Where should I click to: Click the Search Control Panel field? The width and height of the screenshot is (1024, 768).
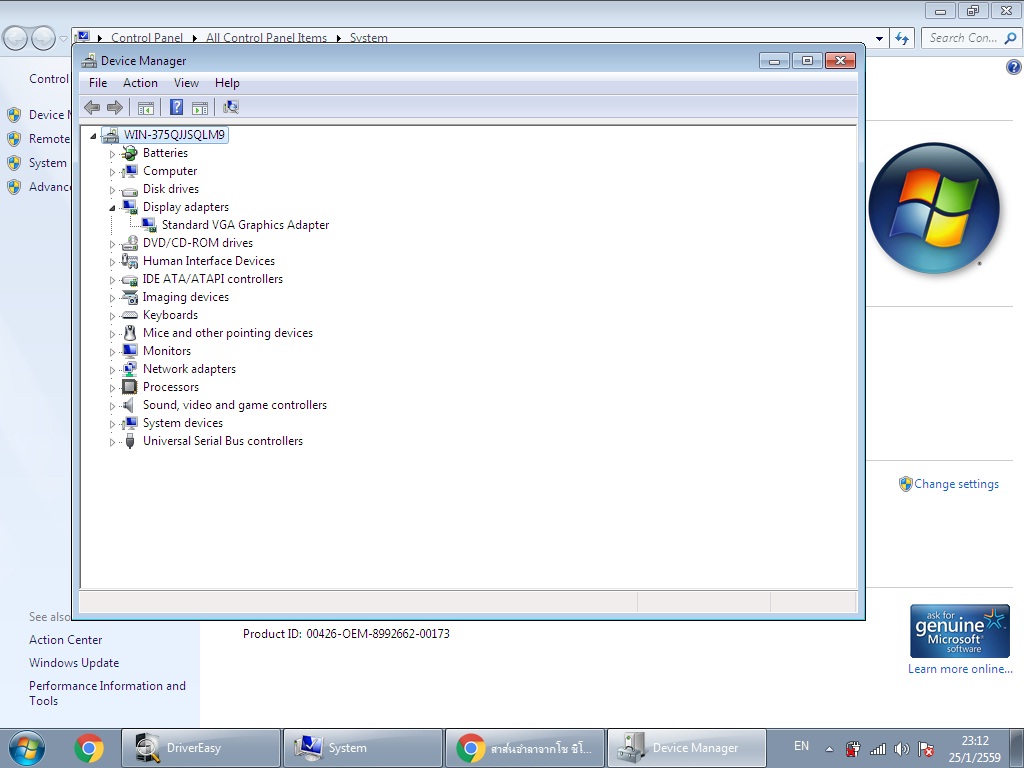970,39
